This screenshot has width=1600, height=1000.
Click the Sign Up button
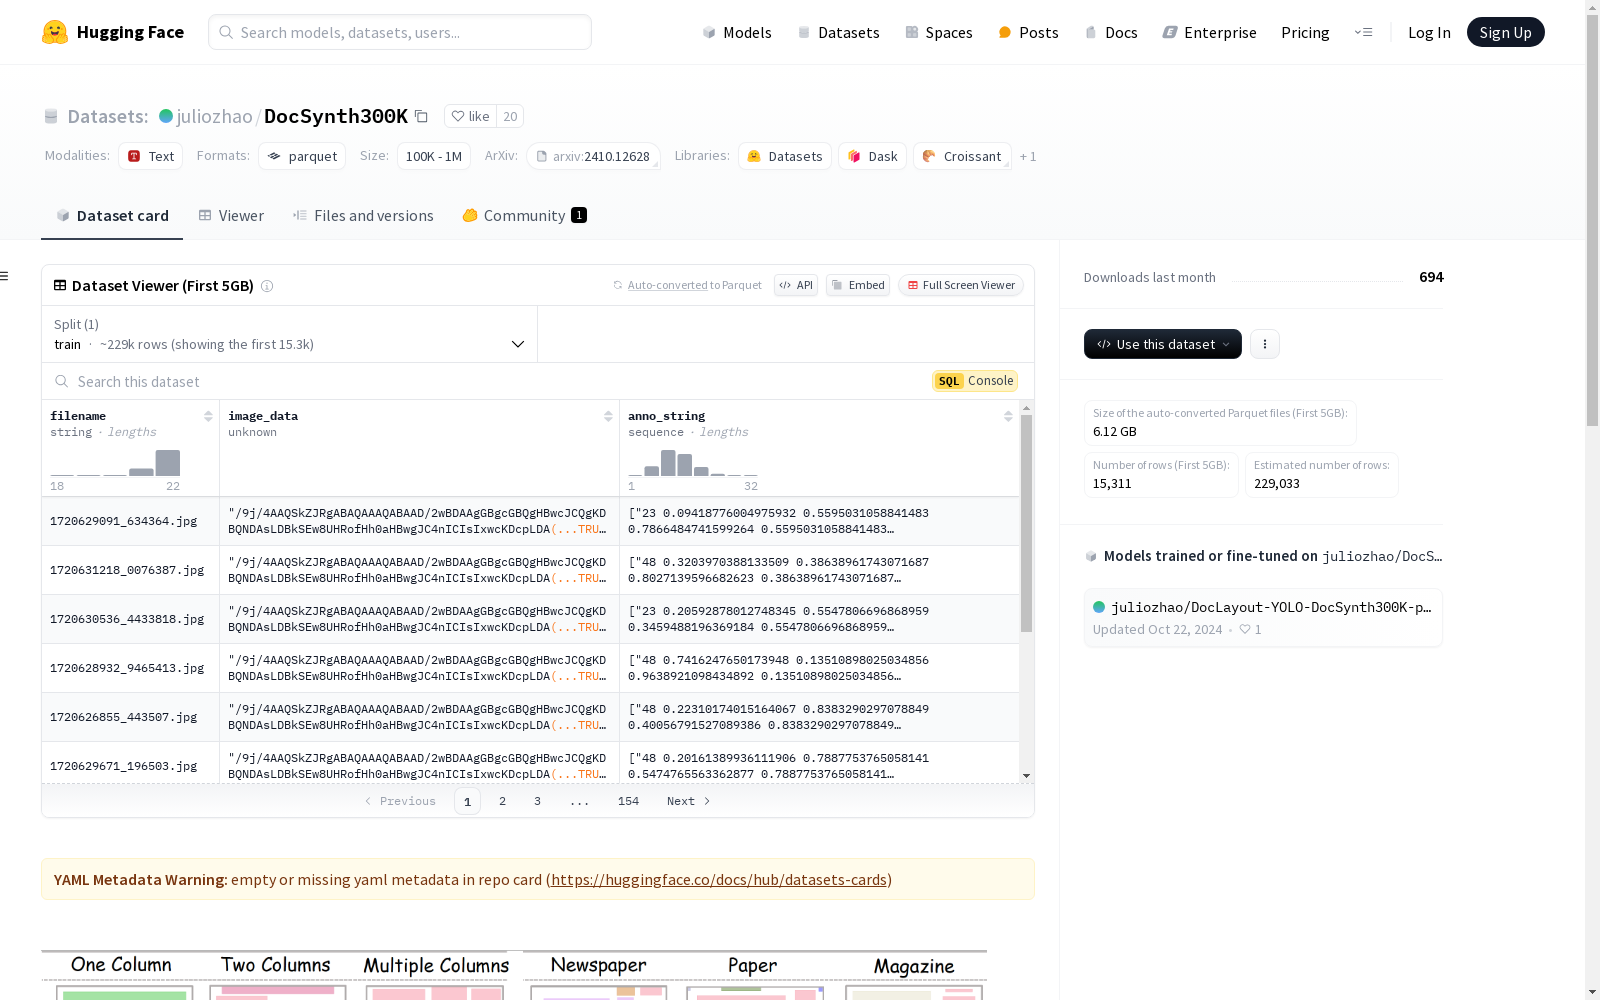1506,32
